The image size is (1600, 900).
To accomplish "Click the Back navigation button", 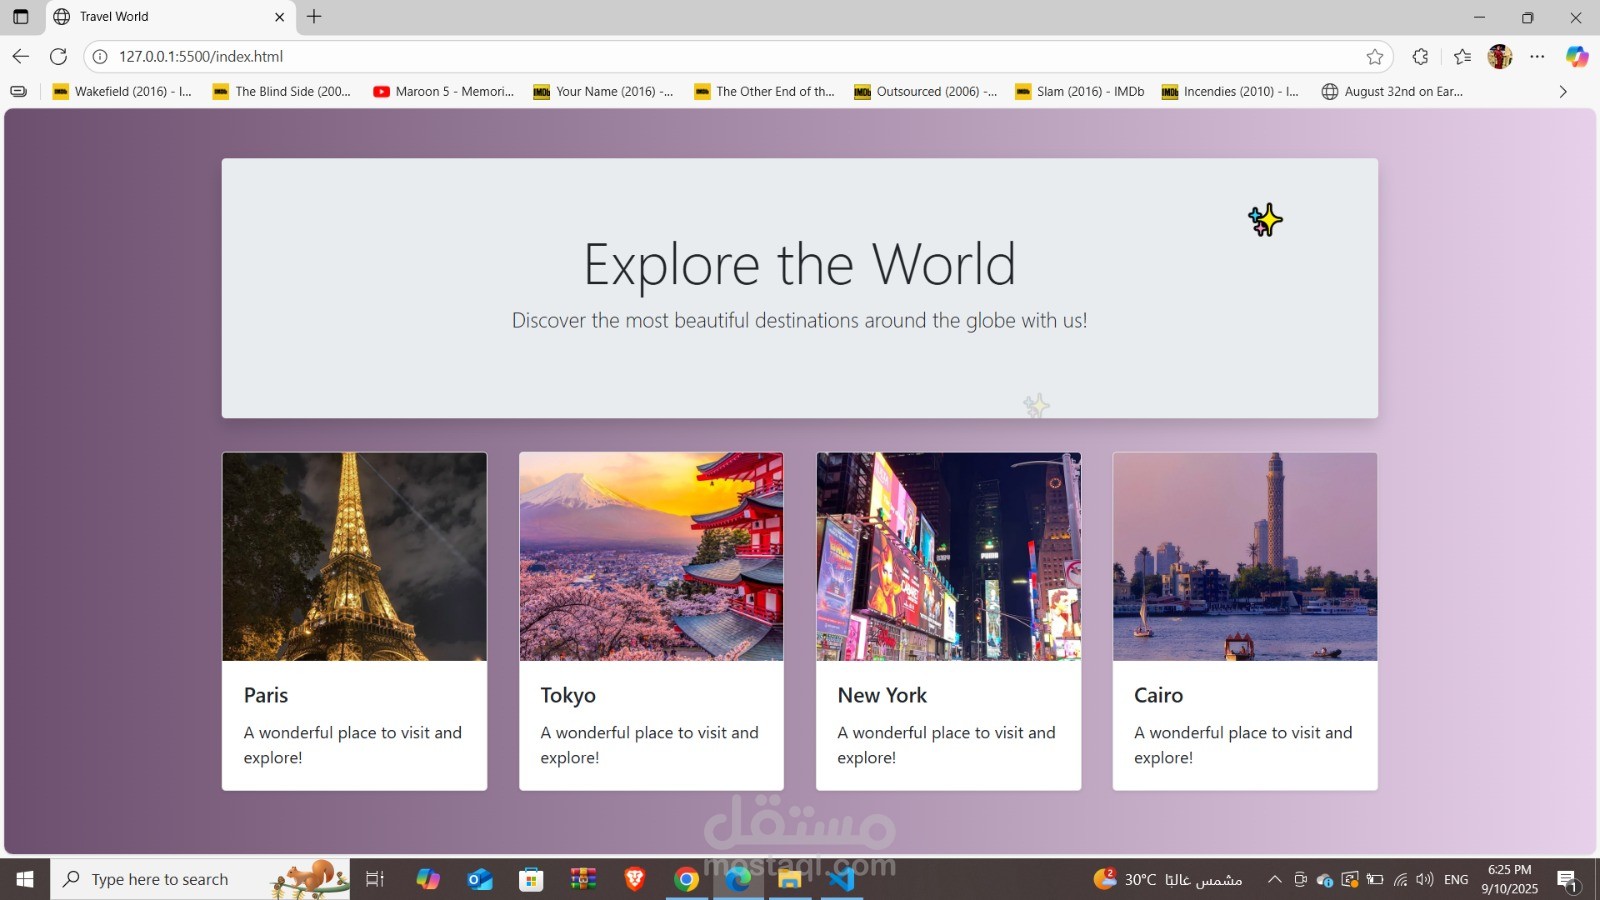I will click(x=20, y=57).
